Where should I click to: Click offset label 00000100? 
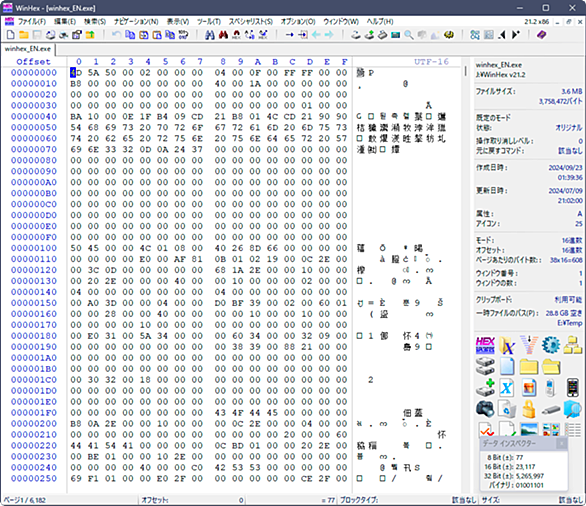pos(34,248)
